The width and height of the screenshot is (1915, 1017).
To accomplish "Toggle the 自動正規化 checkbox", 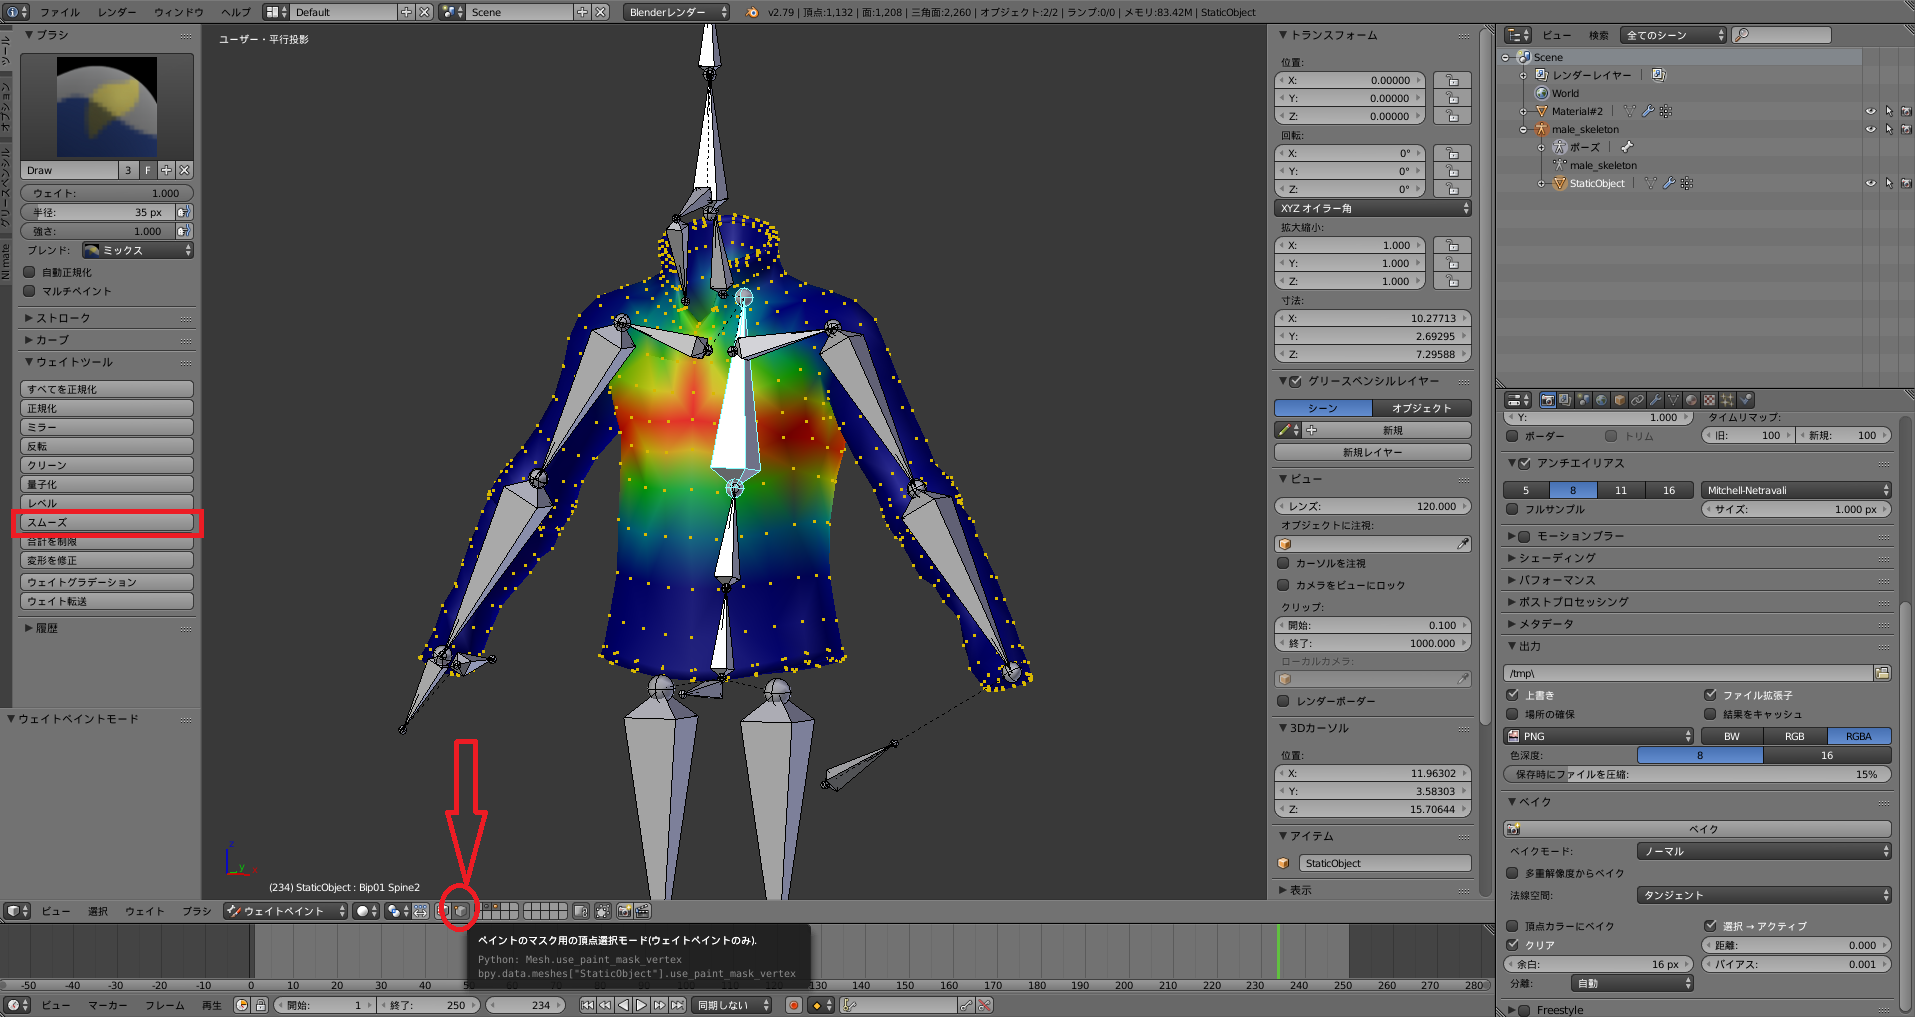I will click(29, 272).
